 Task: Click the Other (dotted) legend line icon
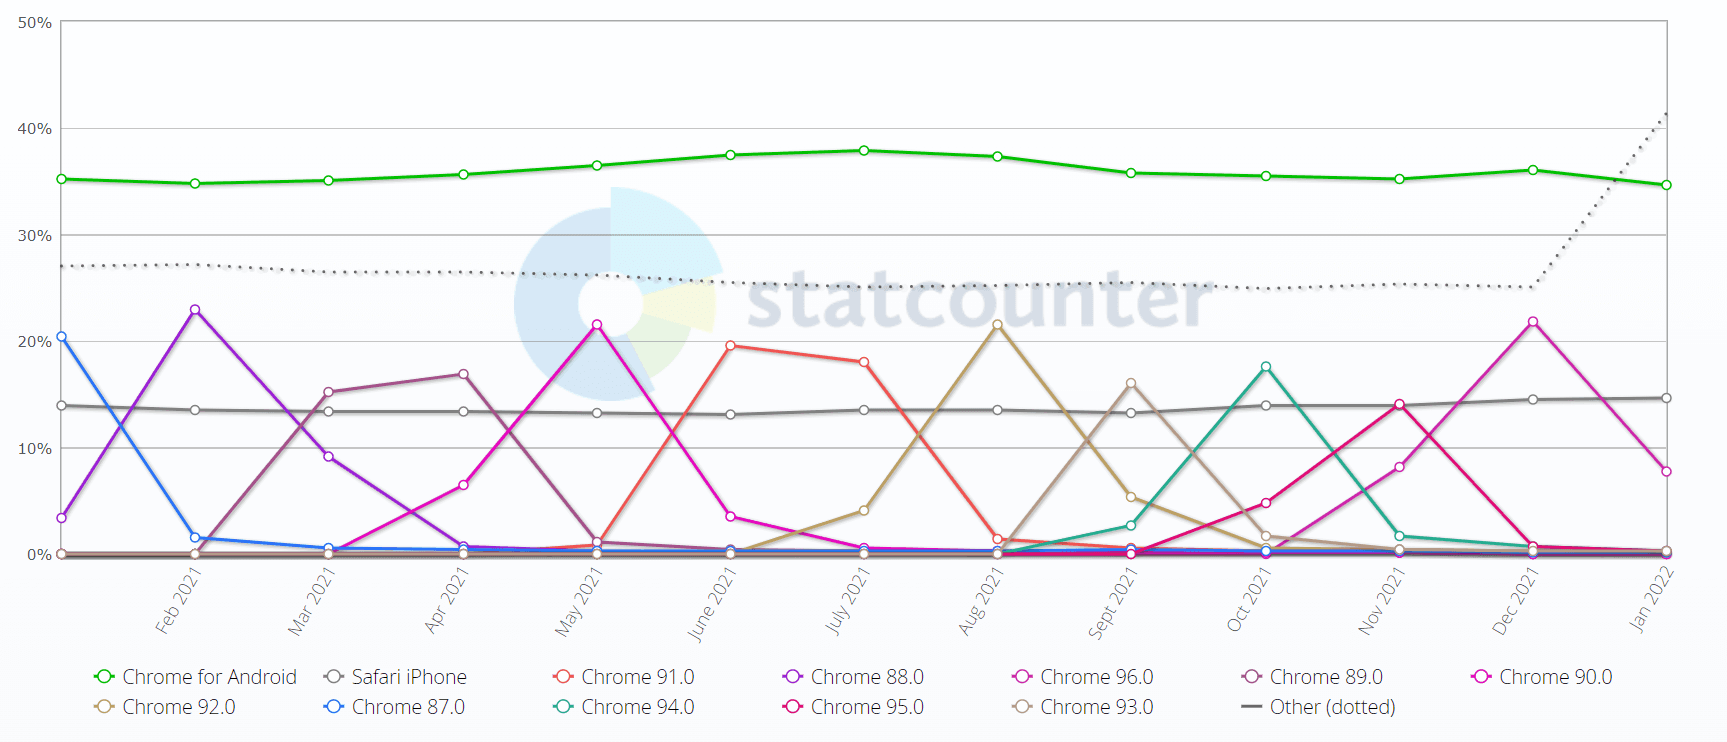[x=1251, y=707]
